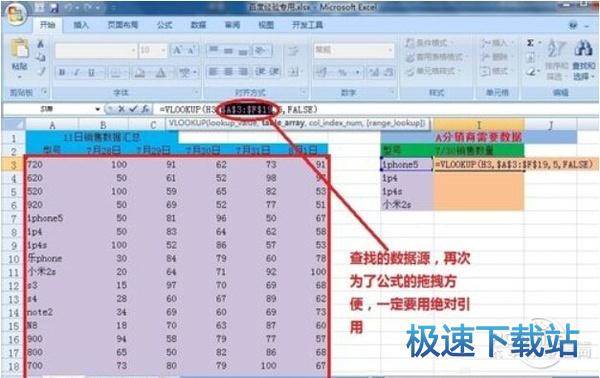
Task: Switch to the 开发工具 Developer tab
Action: (x=307, y=26)
